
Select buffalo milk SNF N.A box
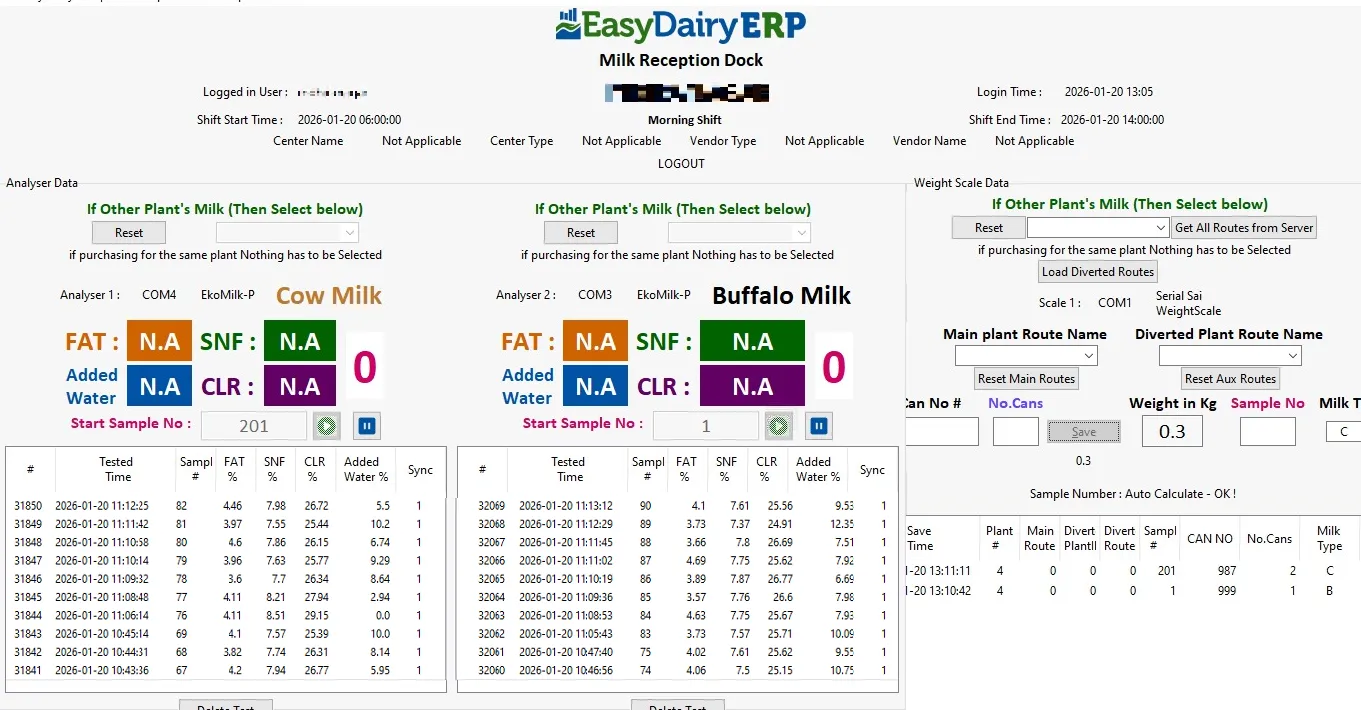(752, 341)
